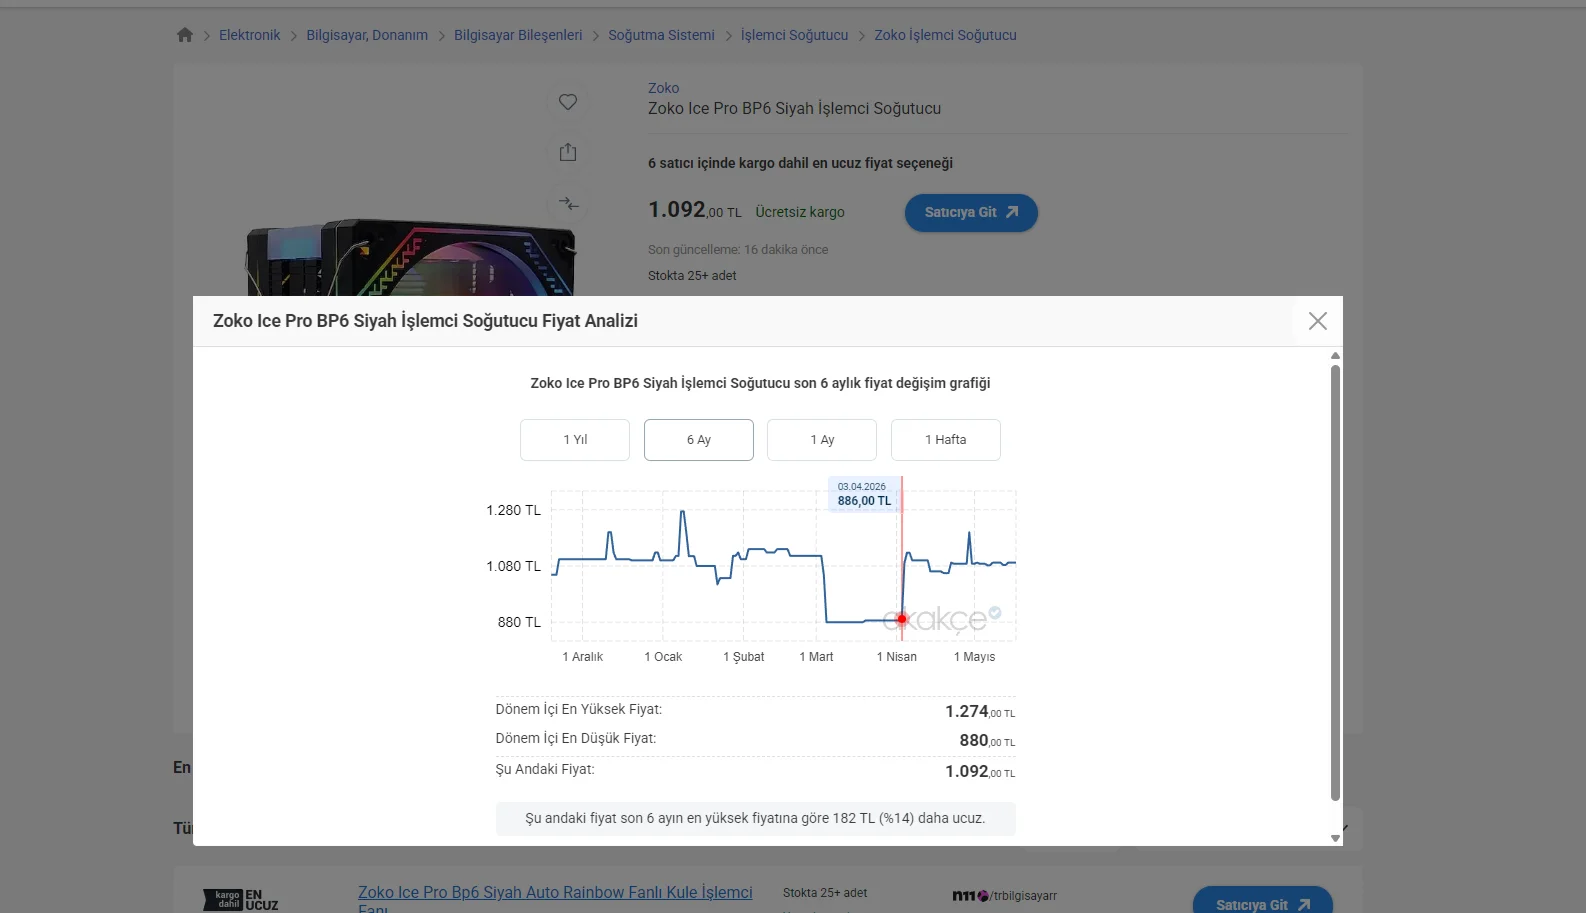Open the Bilgisayar Bileşenleri breadcrumb
This screenshot has height=913, width=1586.
click(x=518, y=35)
